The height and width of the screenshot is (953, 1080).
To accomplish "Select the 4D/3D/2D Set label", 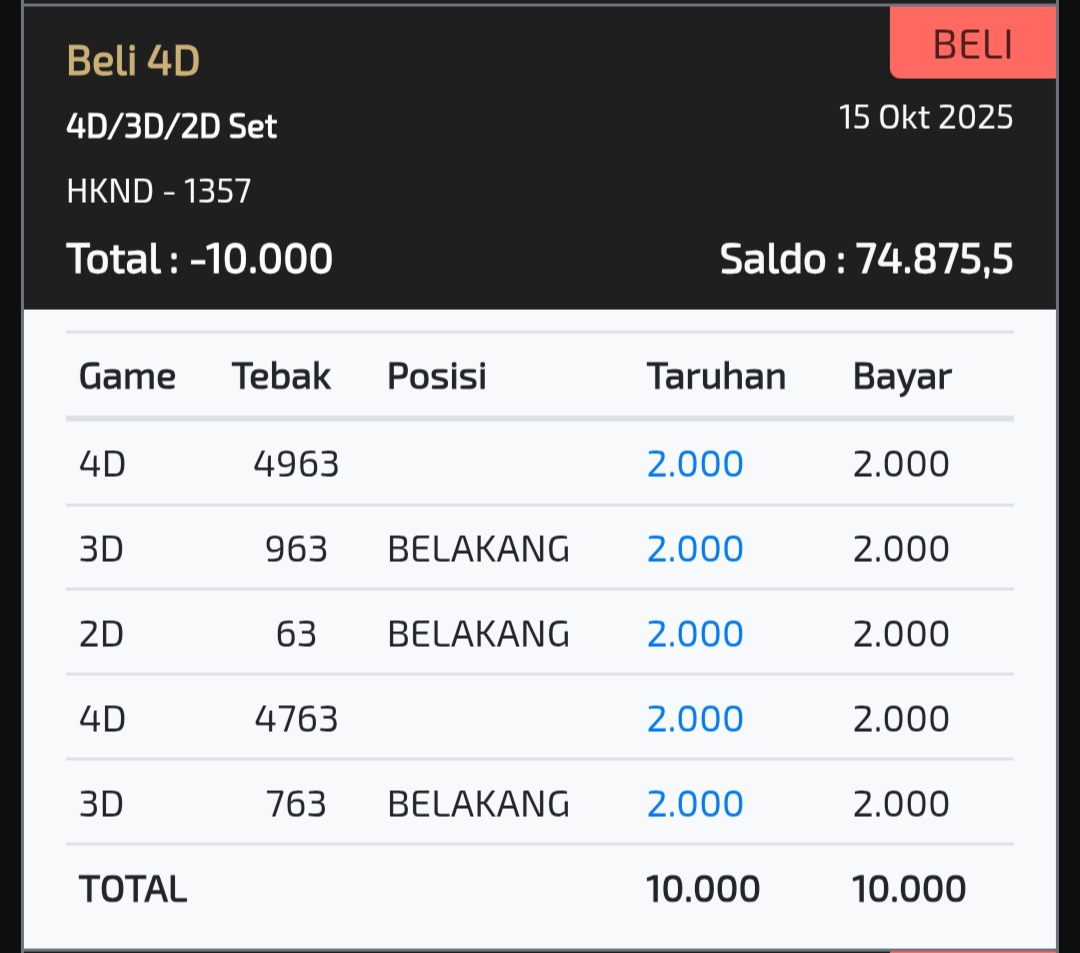I will tap(171, 127).
